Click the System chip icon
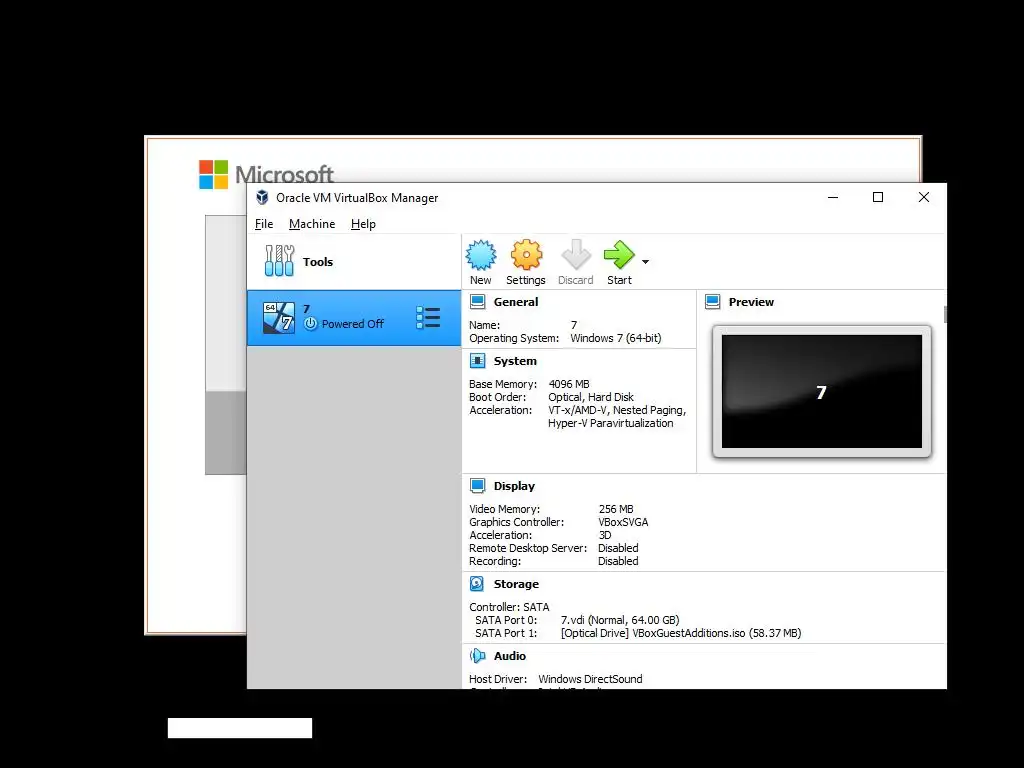This screenshot has width=1024, height=768. (477, 360)
